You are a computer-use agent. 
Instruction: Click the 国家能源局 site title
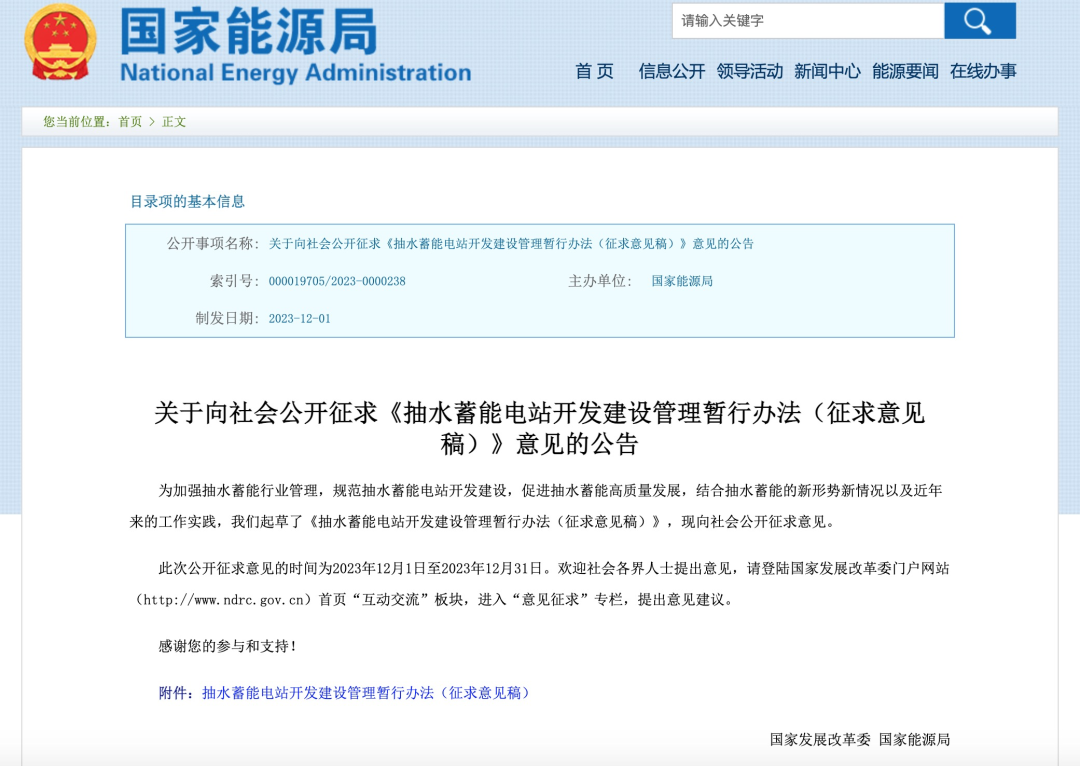pyautogui.click(x=249, y=31)
